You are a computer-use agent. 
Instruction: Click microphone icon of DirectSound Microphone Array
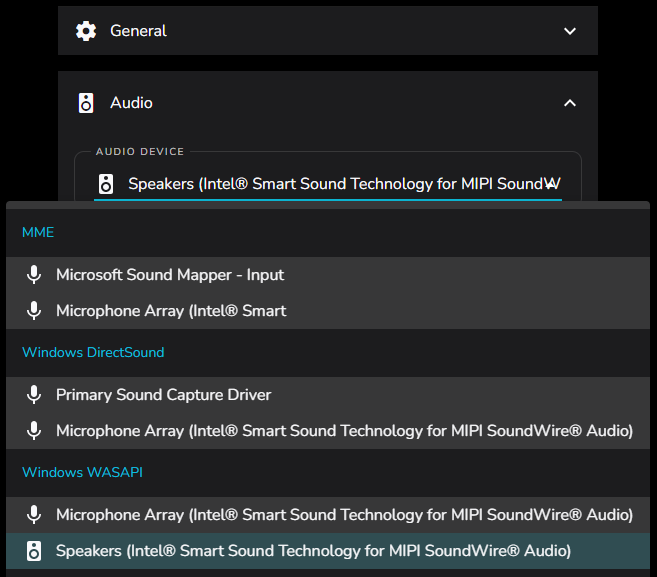point(34,431)
